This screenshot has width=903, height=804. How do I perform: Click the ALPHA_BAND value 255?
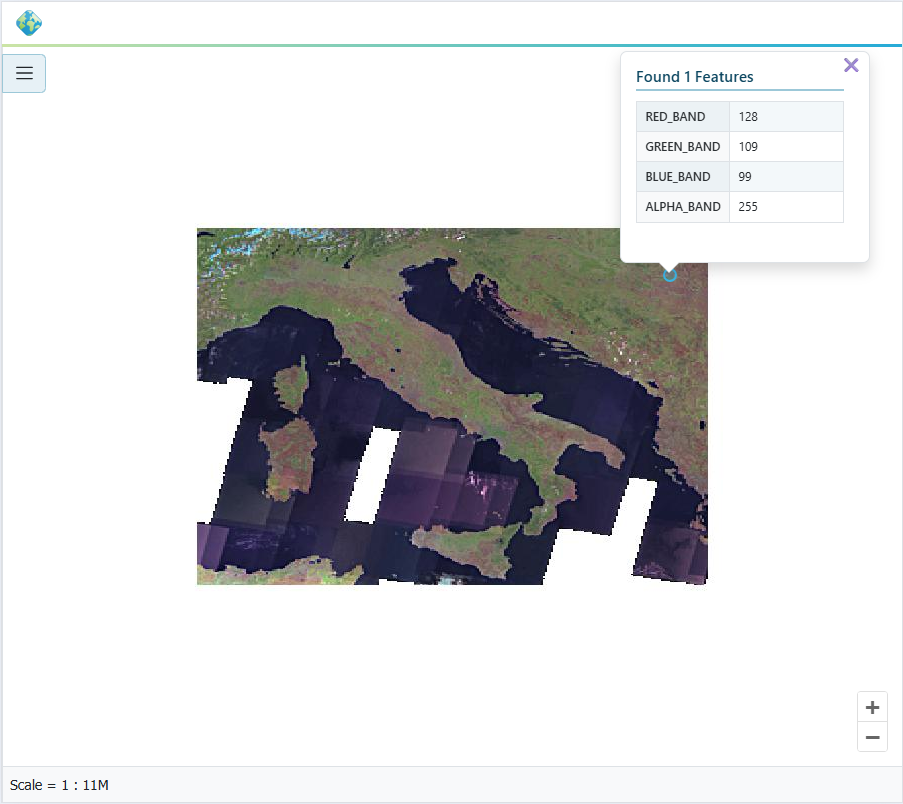pos(748,207)
